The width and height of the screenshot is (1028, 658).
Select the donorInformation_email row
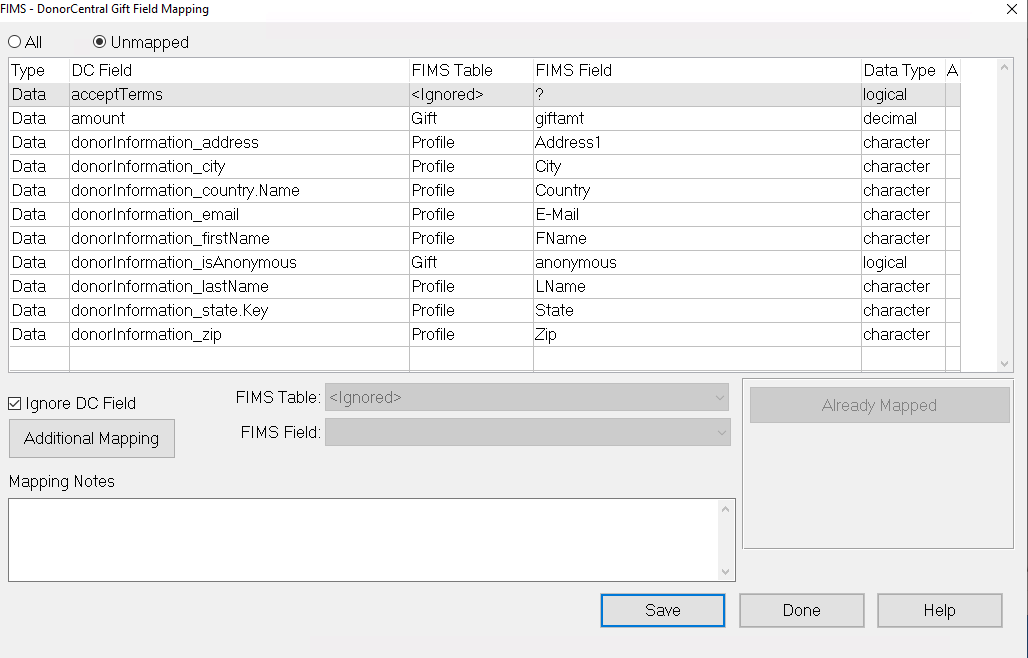(484, 214)
